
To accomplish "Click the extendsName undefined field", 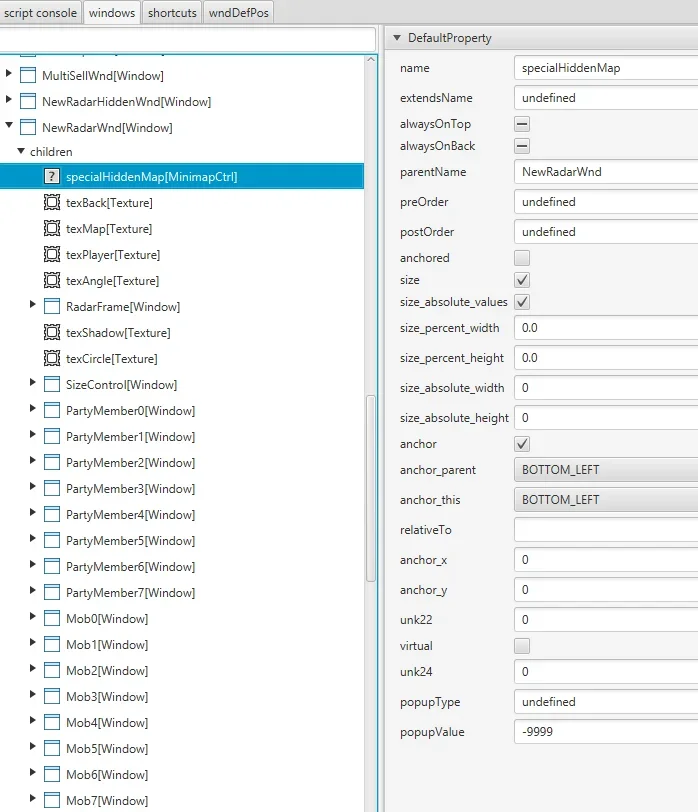I will click(x=606, y=98).
